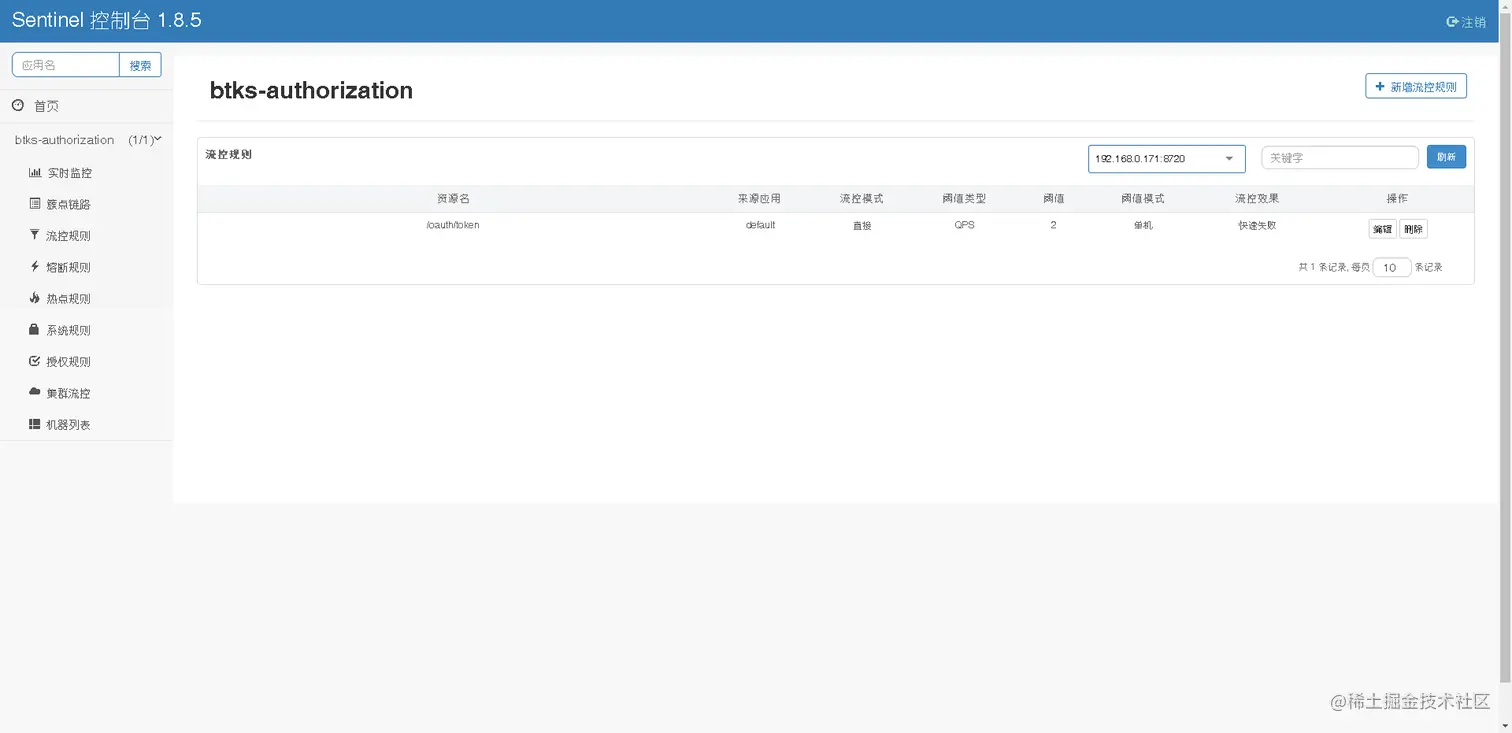This screenshot has width=1512, height=733.
Task: Click the list icon for 簇点链路
Action: click(x=35, y=204)
